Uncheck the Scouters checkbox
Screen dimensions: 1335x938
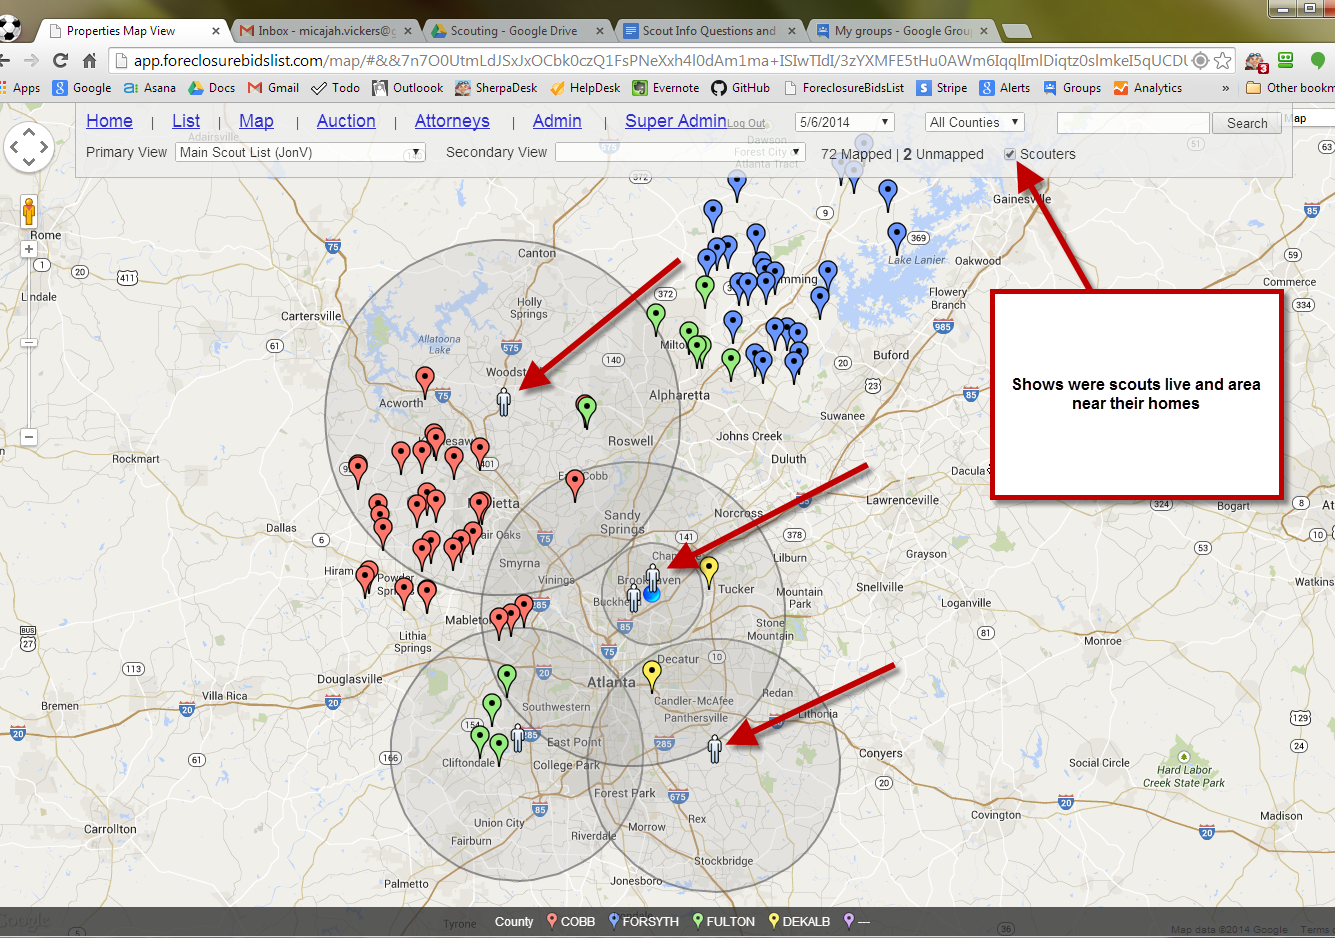pyautogui.click(x=1010, y=154)
